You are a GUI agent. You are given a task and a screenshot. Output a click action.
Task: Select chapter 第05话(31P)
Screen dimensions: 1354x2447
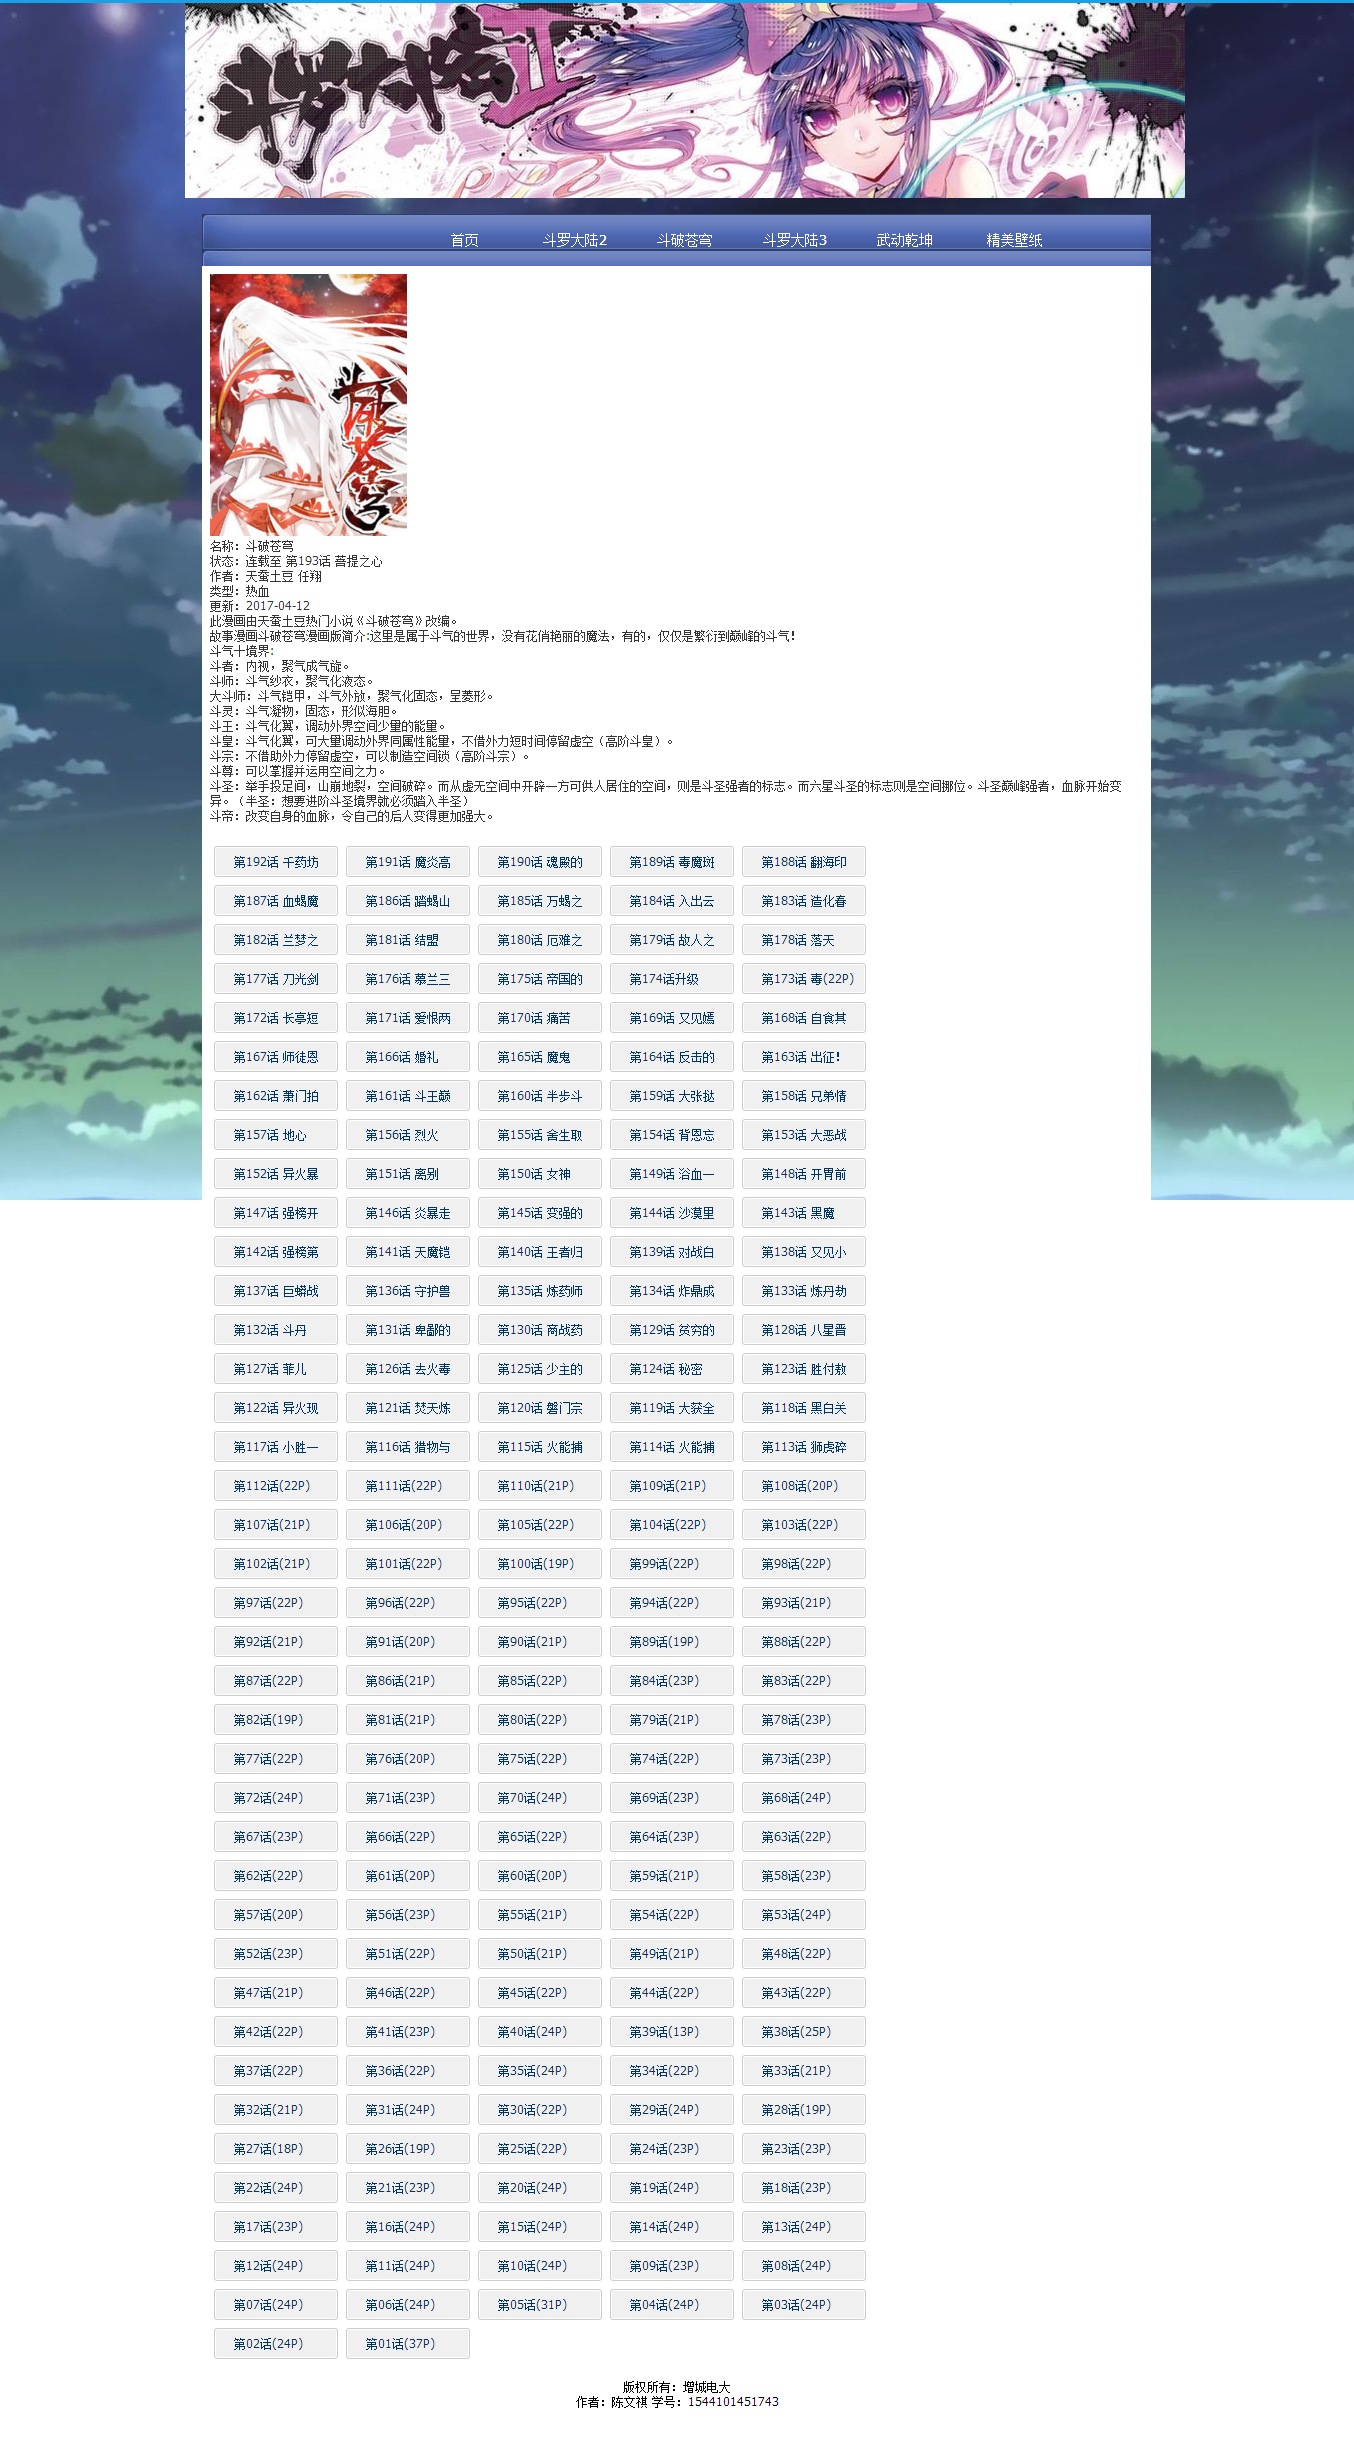(540, 2305)
